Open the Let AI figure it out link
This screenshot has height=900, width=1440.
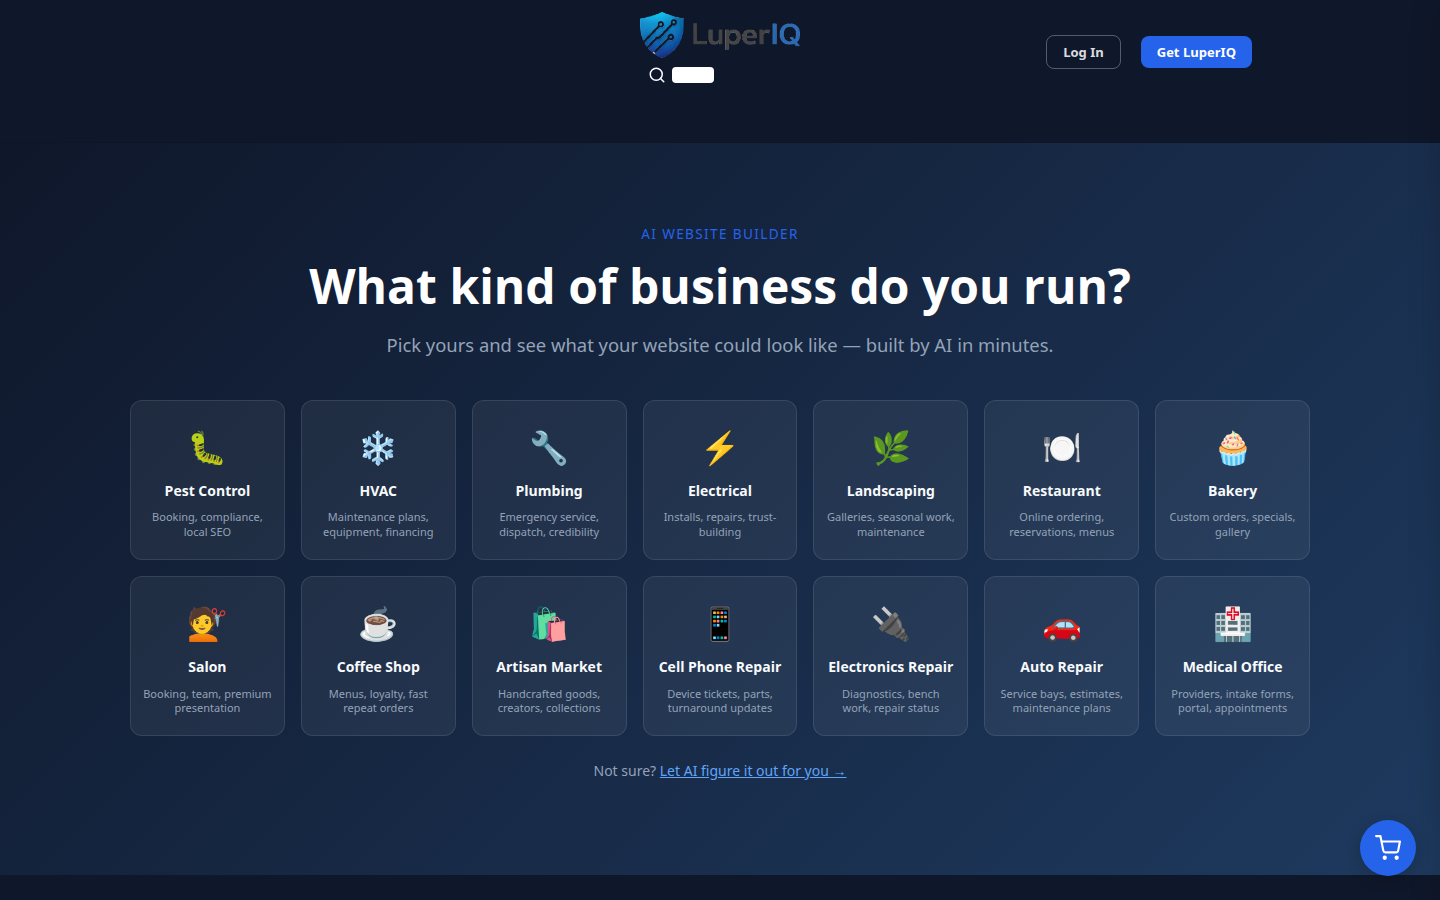point(751,770)
